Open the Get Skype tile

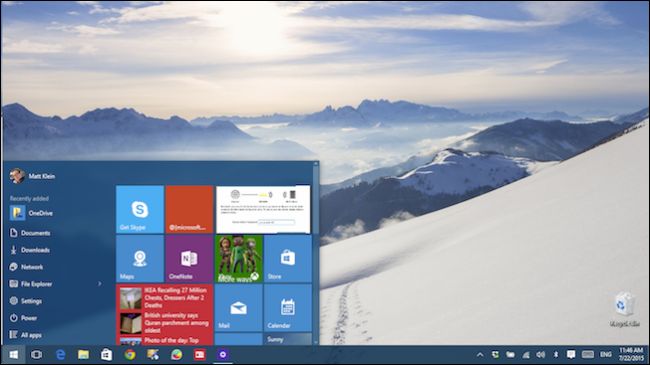click(140, 209)
